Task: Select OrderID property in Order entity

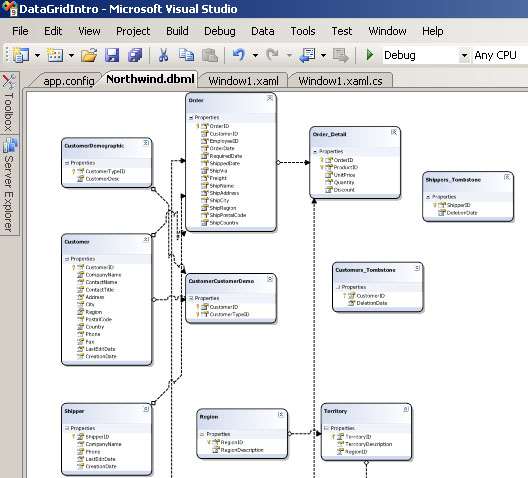Action: [x=219, y=126]
